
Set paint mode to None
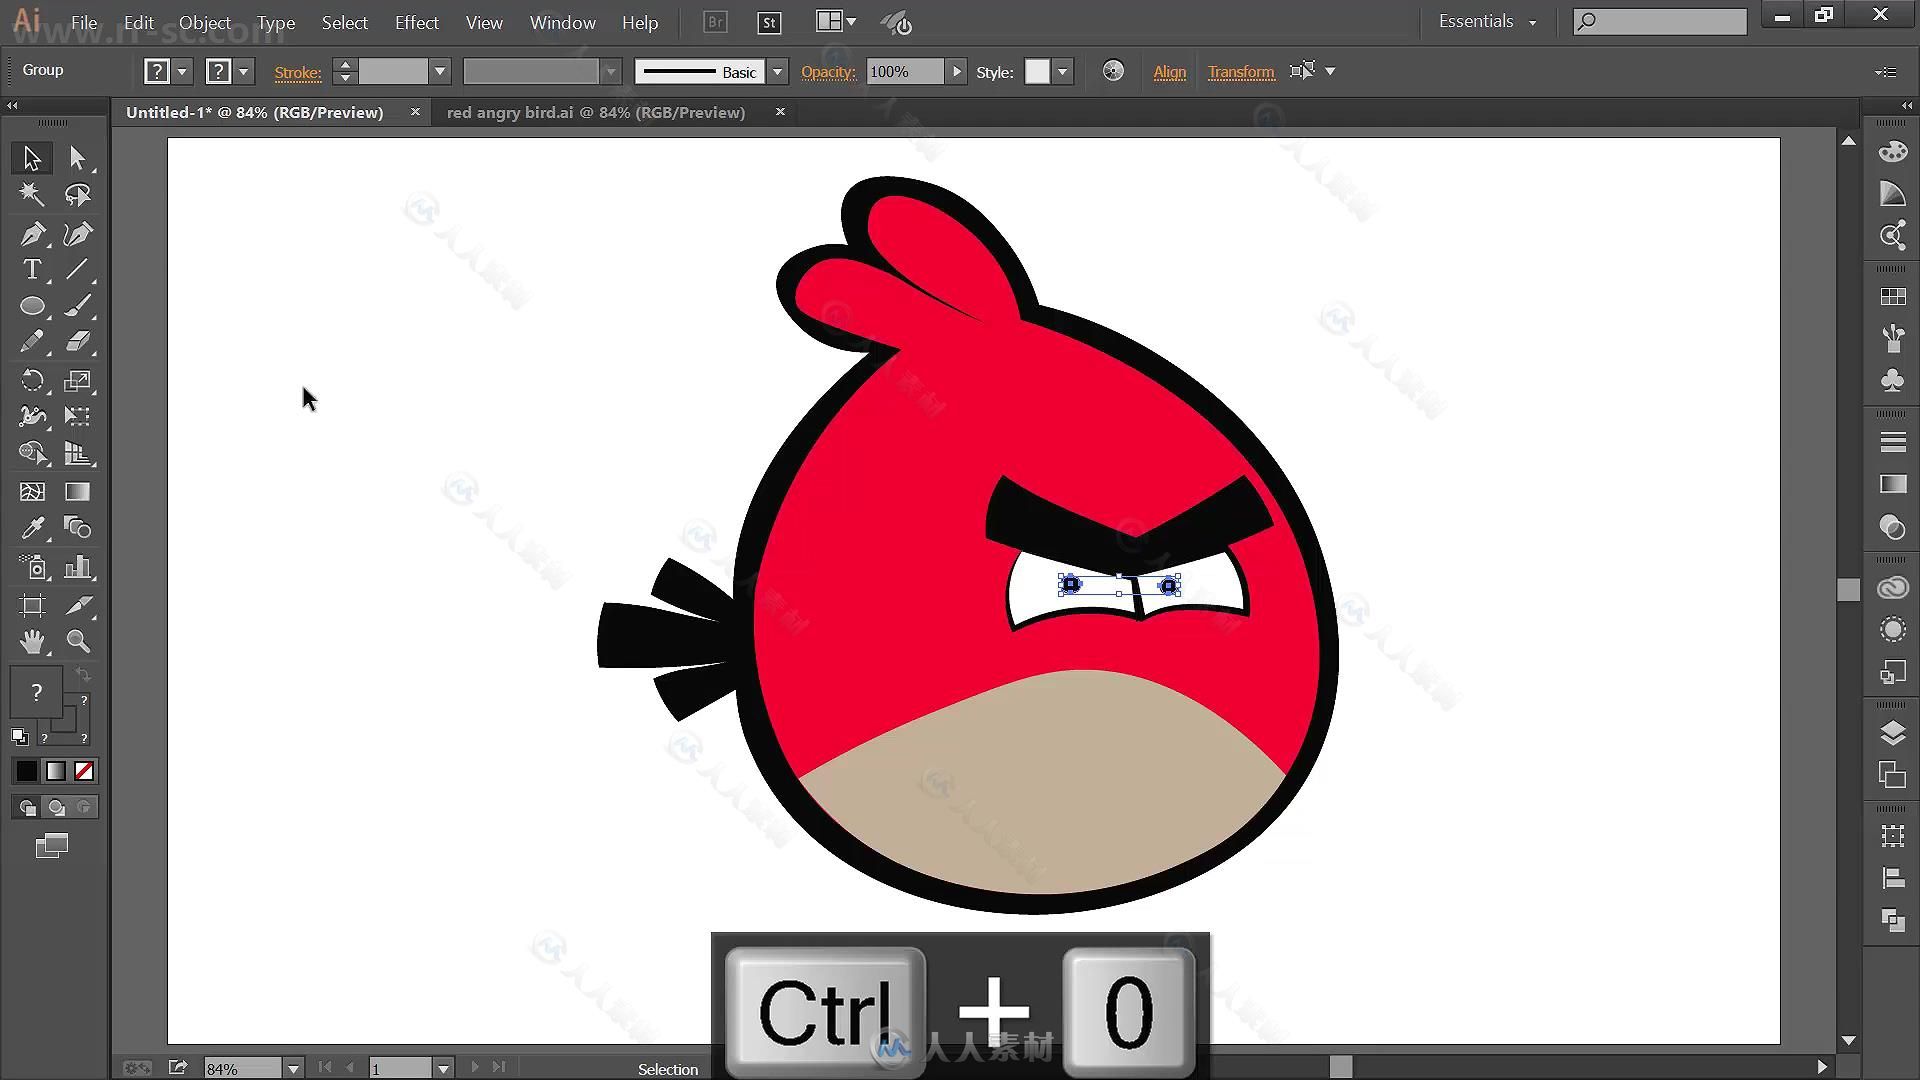[84, 771]
